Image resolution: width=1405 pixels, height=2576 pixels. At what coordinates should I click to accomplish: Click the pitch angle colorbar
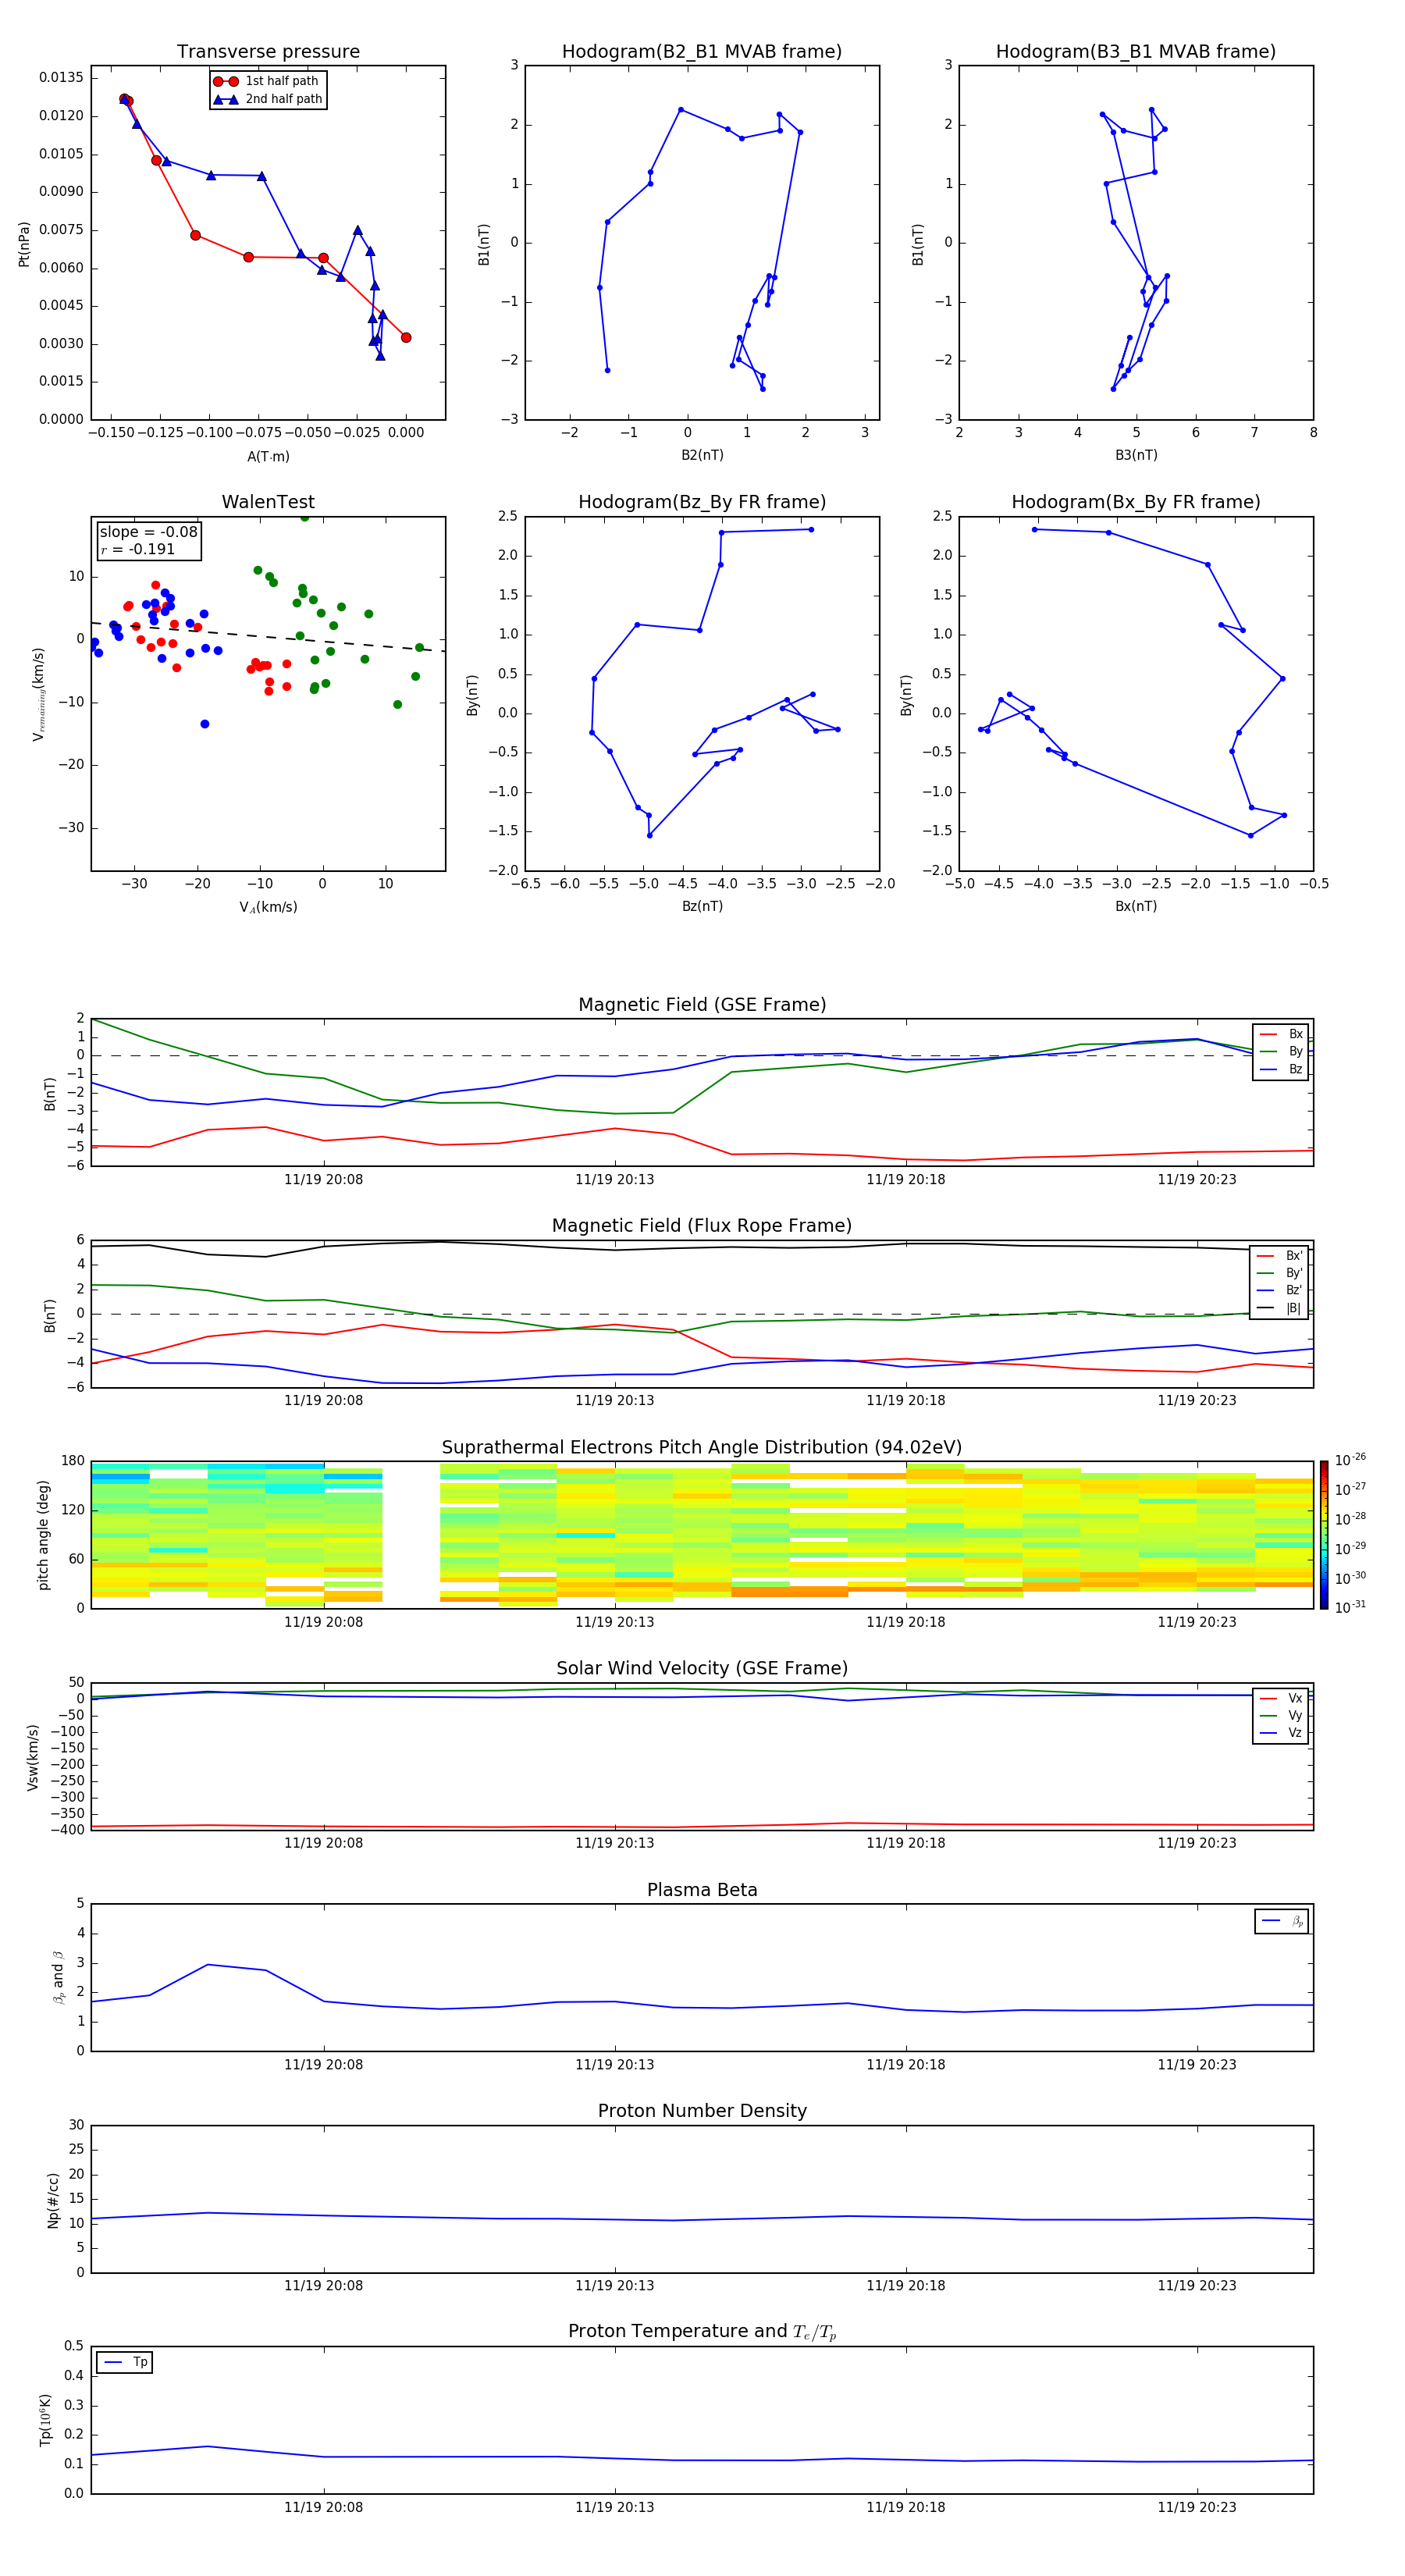click(1323, 1535)
